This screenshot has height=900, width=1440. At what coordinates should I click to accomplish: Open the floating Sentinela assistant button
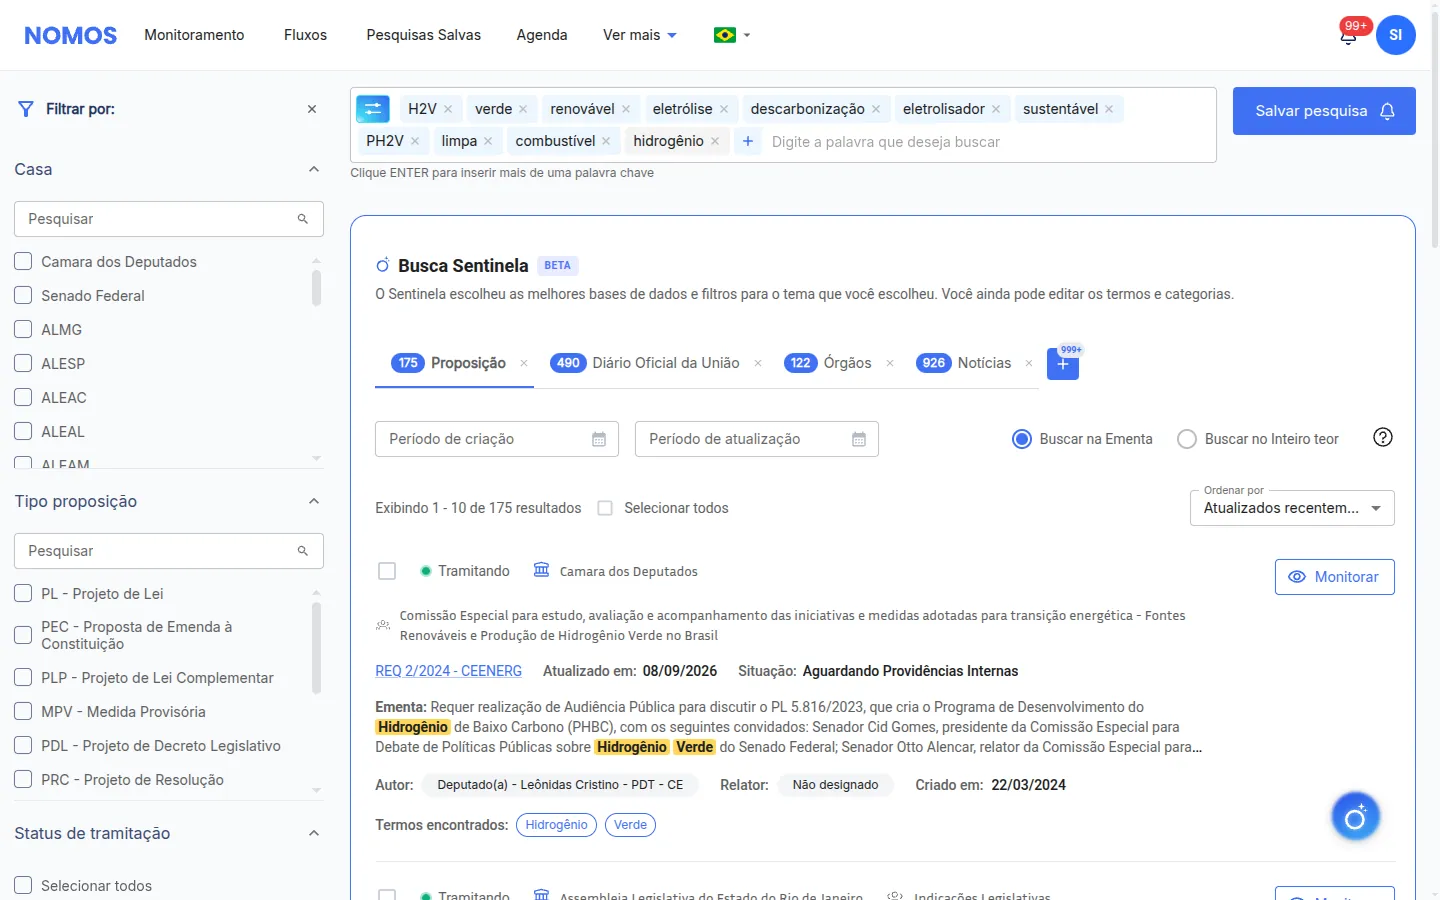[x=1355, y=817]
